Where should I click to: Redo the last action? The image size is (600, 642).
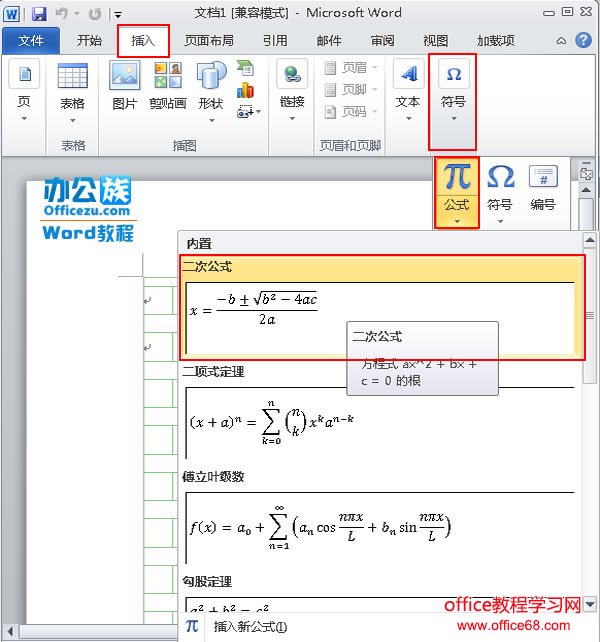click(x=95, y=15)
